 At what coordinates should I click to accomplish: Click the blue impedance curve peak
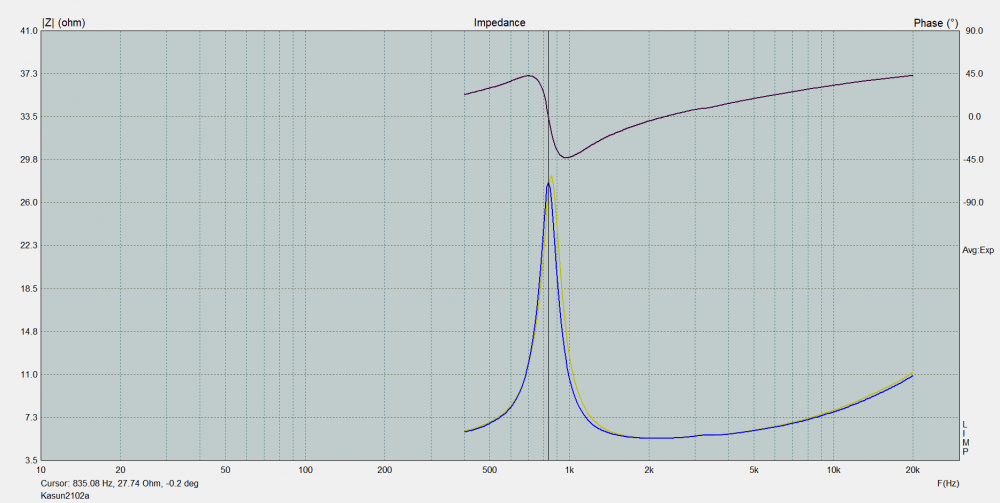pyautogui.click(x=548, y=184)
